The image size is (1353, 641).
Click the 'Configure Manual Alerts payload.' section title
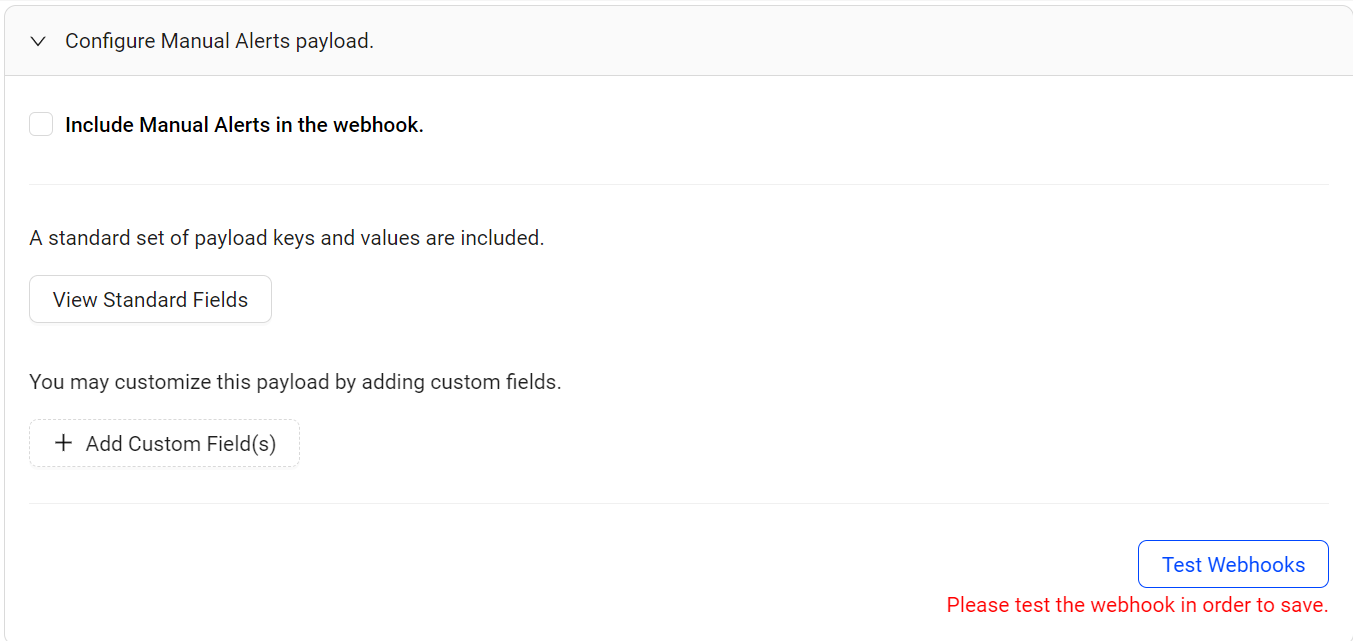[219, 41]
